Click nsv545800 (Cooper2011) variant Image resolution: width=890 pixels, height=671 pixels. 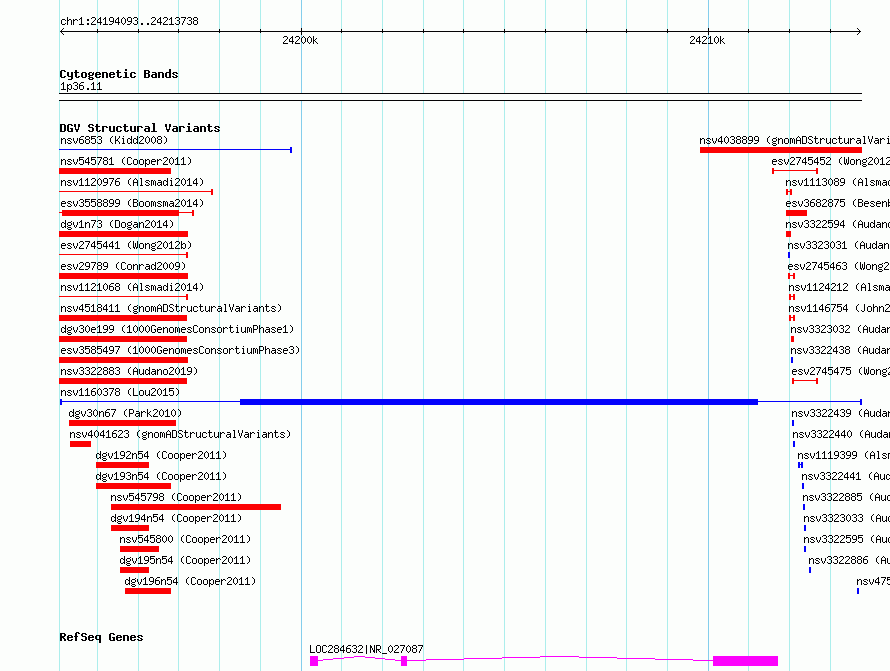(x=185, y=539)
